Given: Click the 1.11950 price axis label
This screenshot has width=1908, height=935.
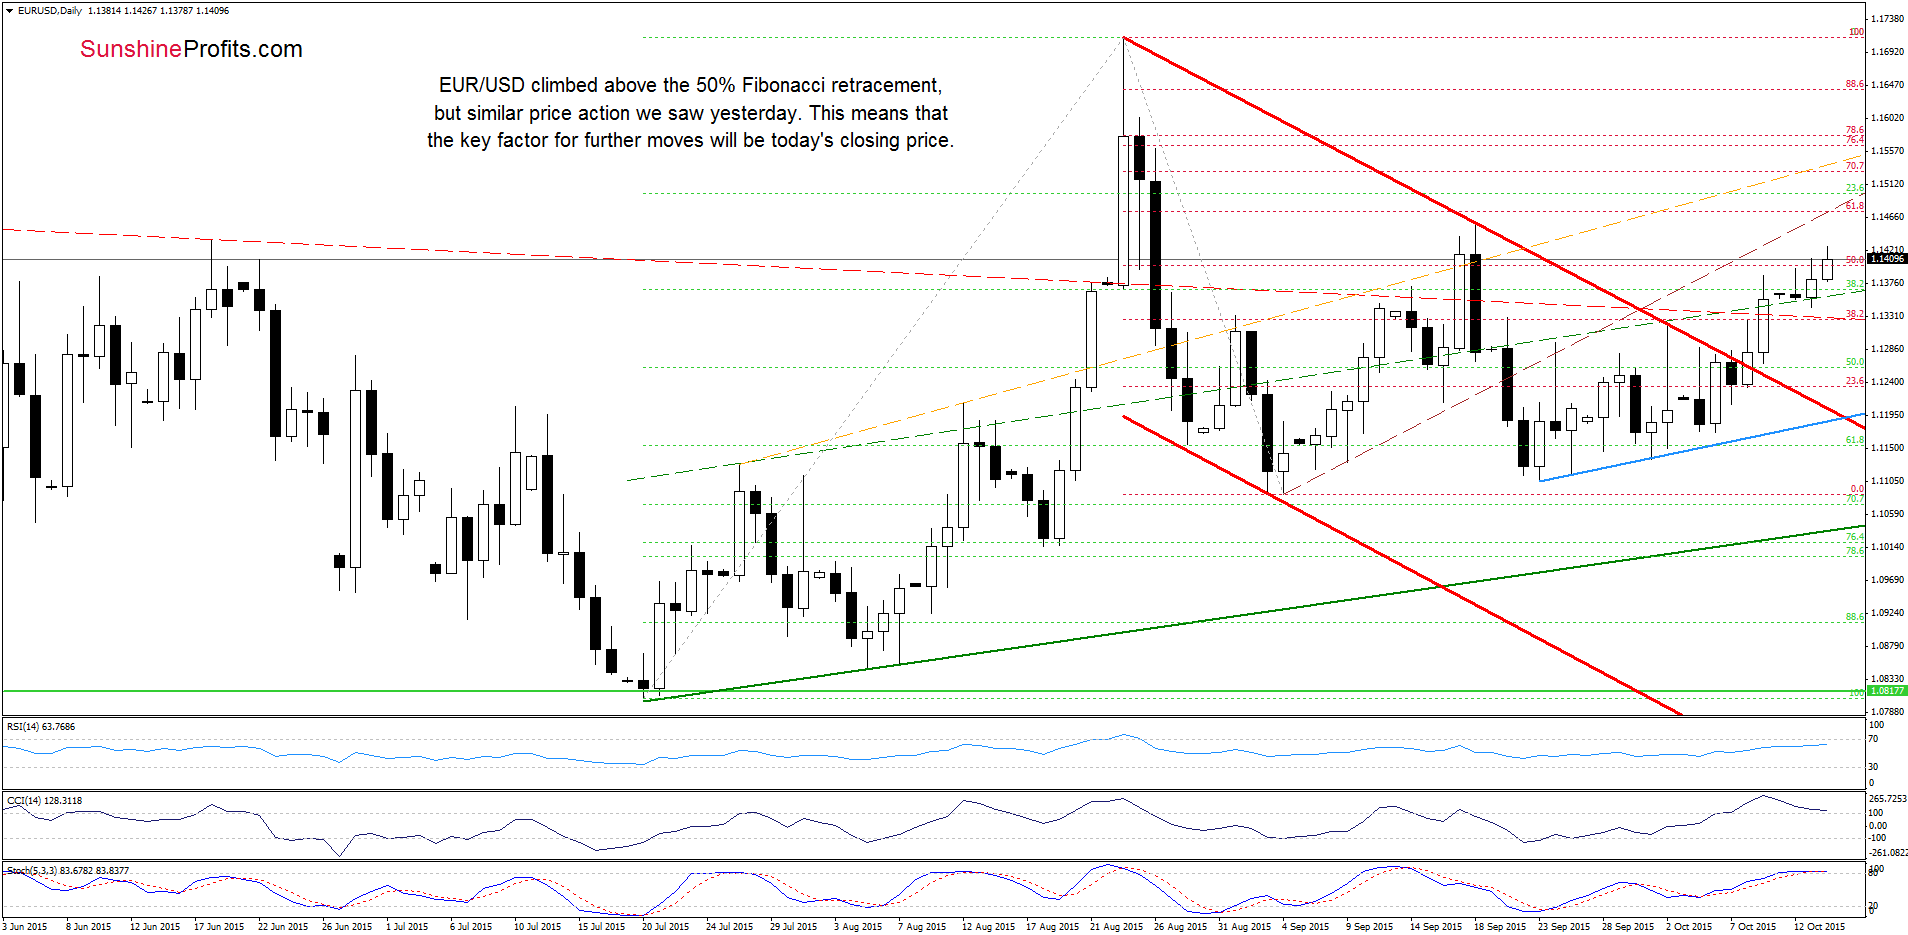Looking at the screenshot, I should pos(1888,415).
